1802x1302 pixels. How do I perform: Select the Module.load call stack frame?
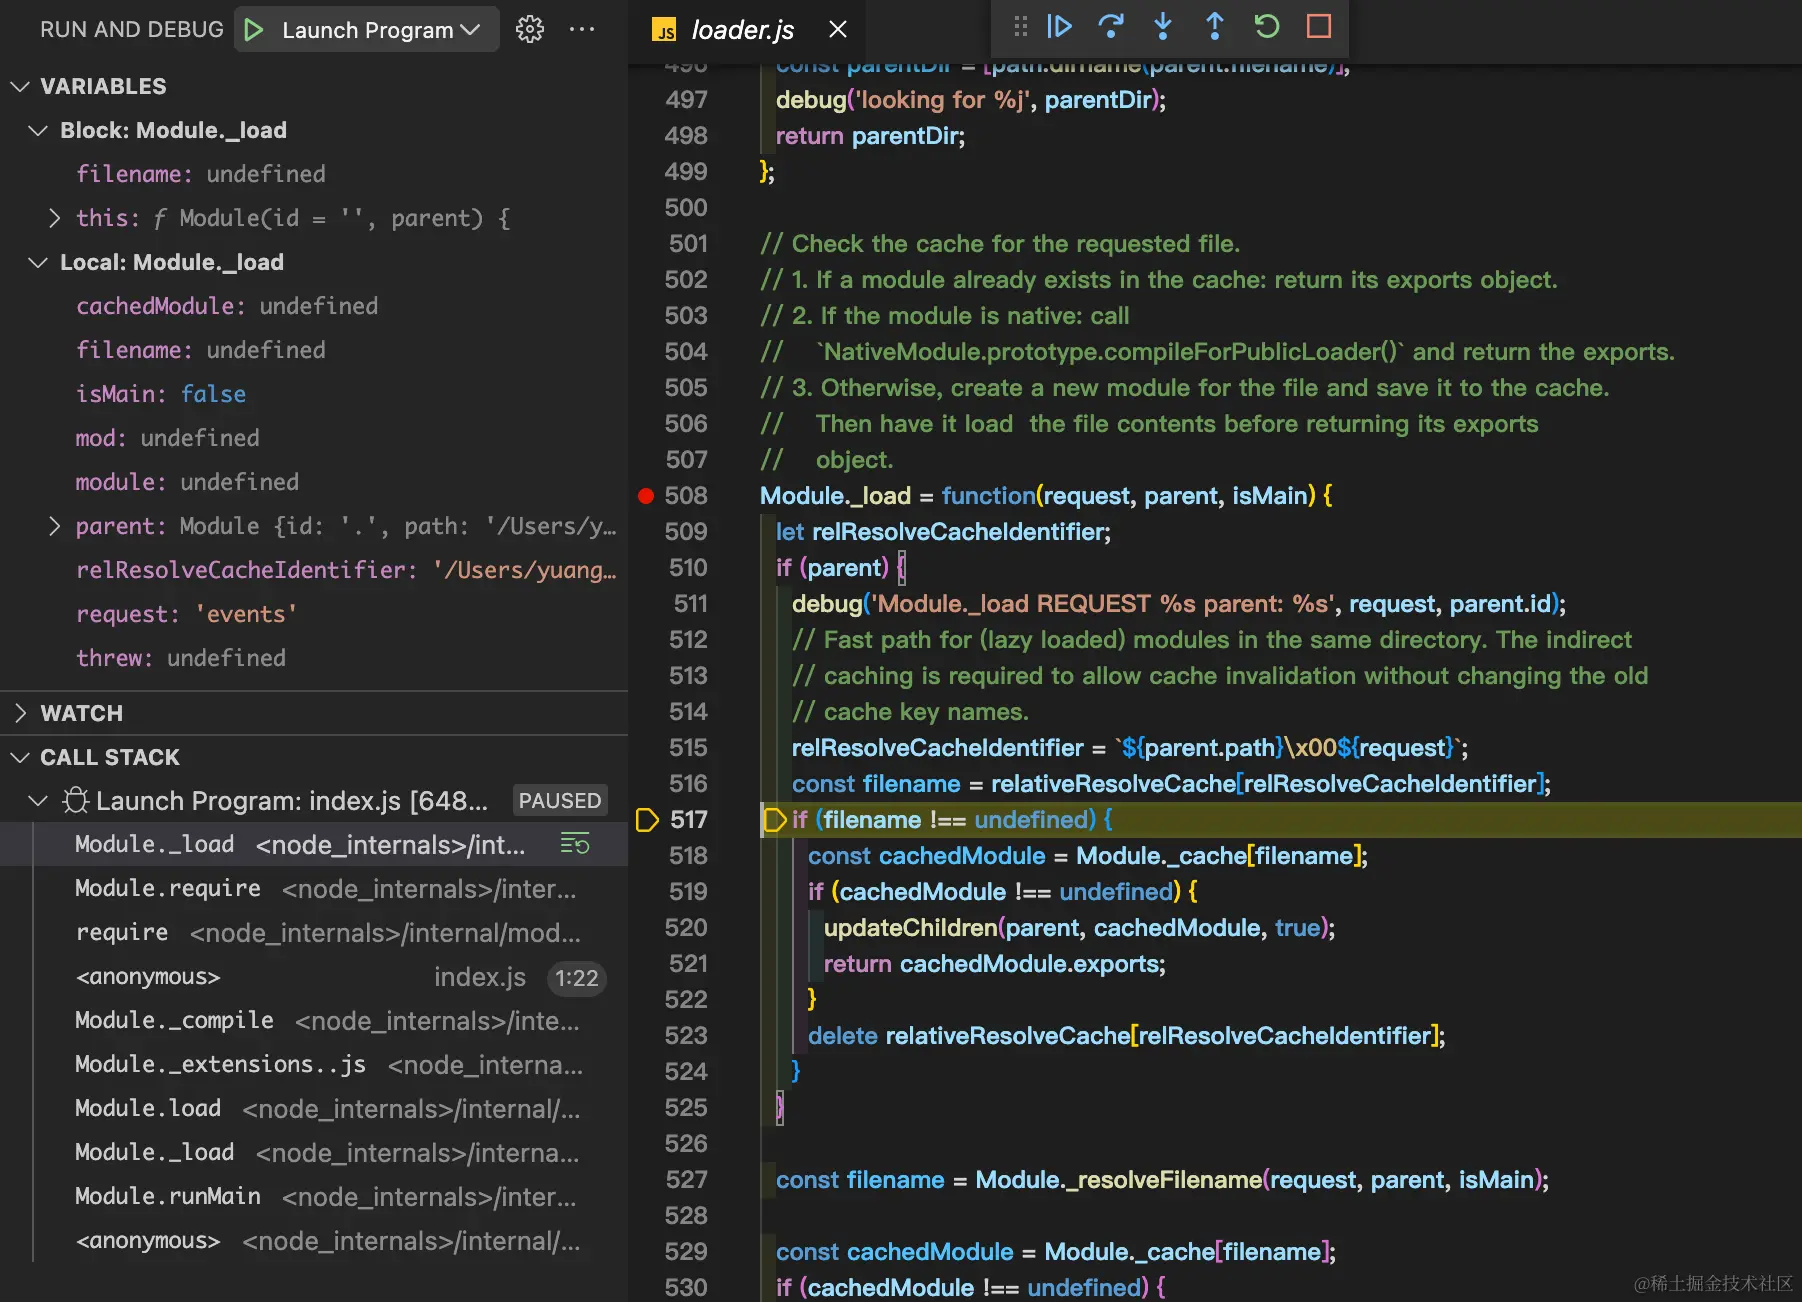[x=314, y=1109]
